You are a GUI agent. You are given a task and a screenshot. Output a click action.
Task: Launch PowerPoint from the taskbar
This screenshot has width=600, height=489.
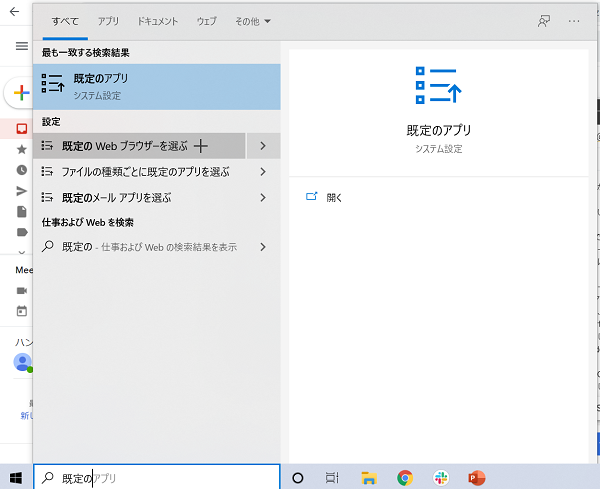(x=476, y=478)
